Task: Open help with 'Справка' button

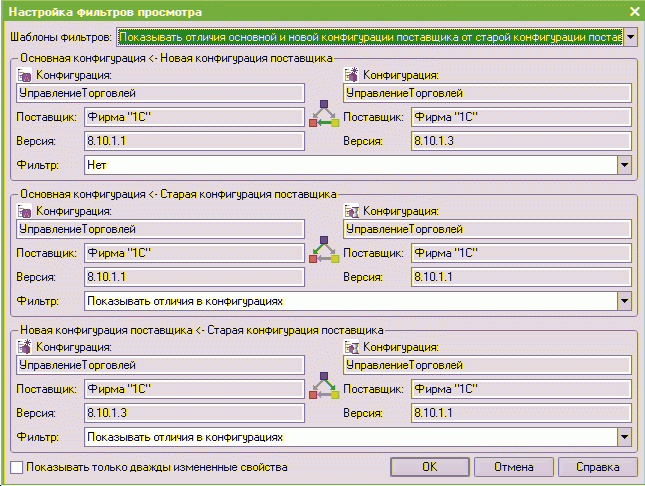Action: pyautogui.click(x=598, y=467)
